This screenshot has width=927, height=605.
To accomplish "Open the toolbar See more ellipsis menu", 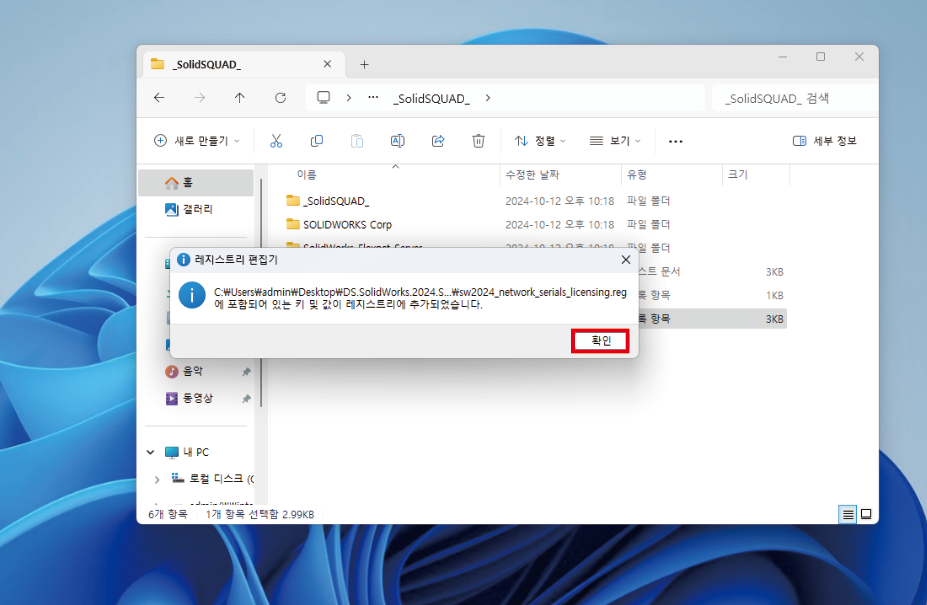I will click(x=676, y=141).
